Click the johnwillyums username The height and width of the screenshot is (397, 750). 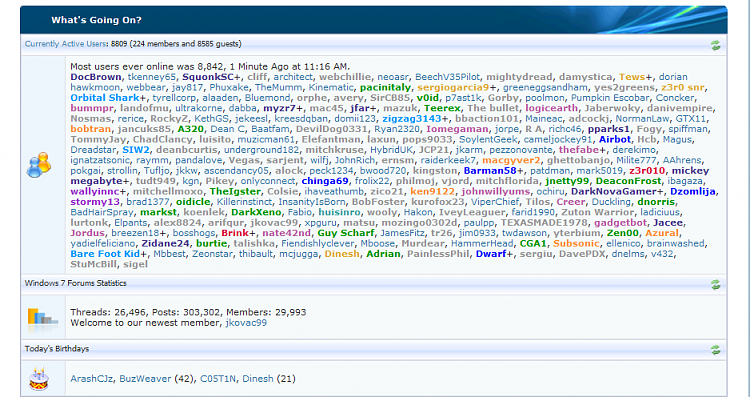pyautogui.click(x=496, y=192)
